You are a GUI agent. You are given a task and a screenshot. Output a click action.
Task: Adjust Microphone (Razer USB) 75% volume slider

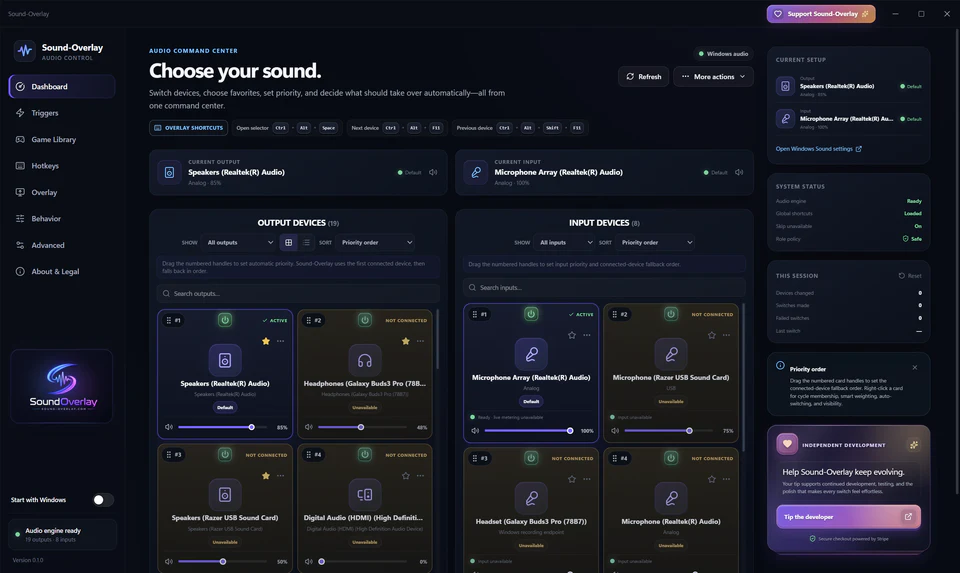pyautogui.click(x=669, y=430)
